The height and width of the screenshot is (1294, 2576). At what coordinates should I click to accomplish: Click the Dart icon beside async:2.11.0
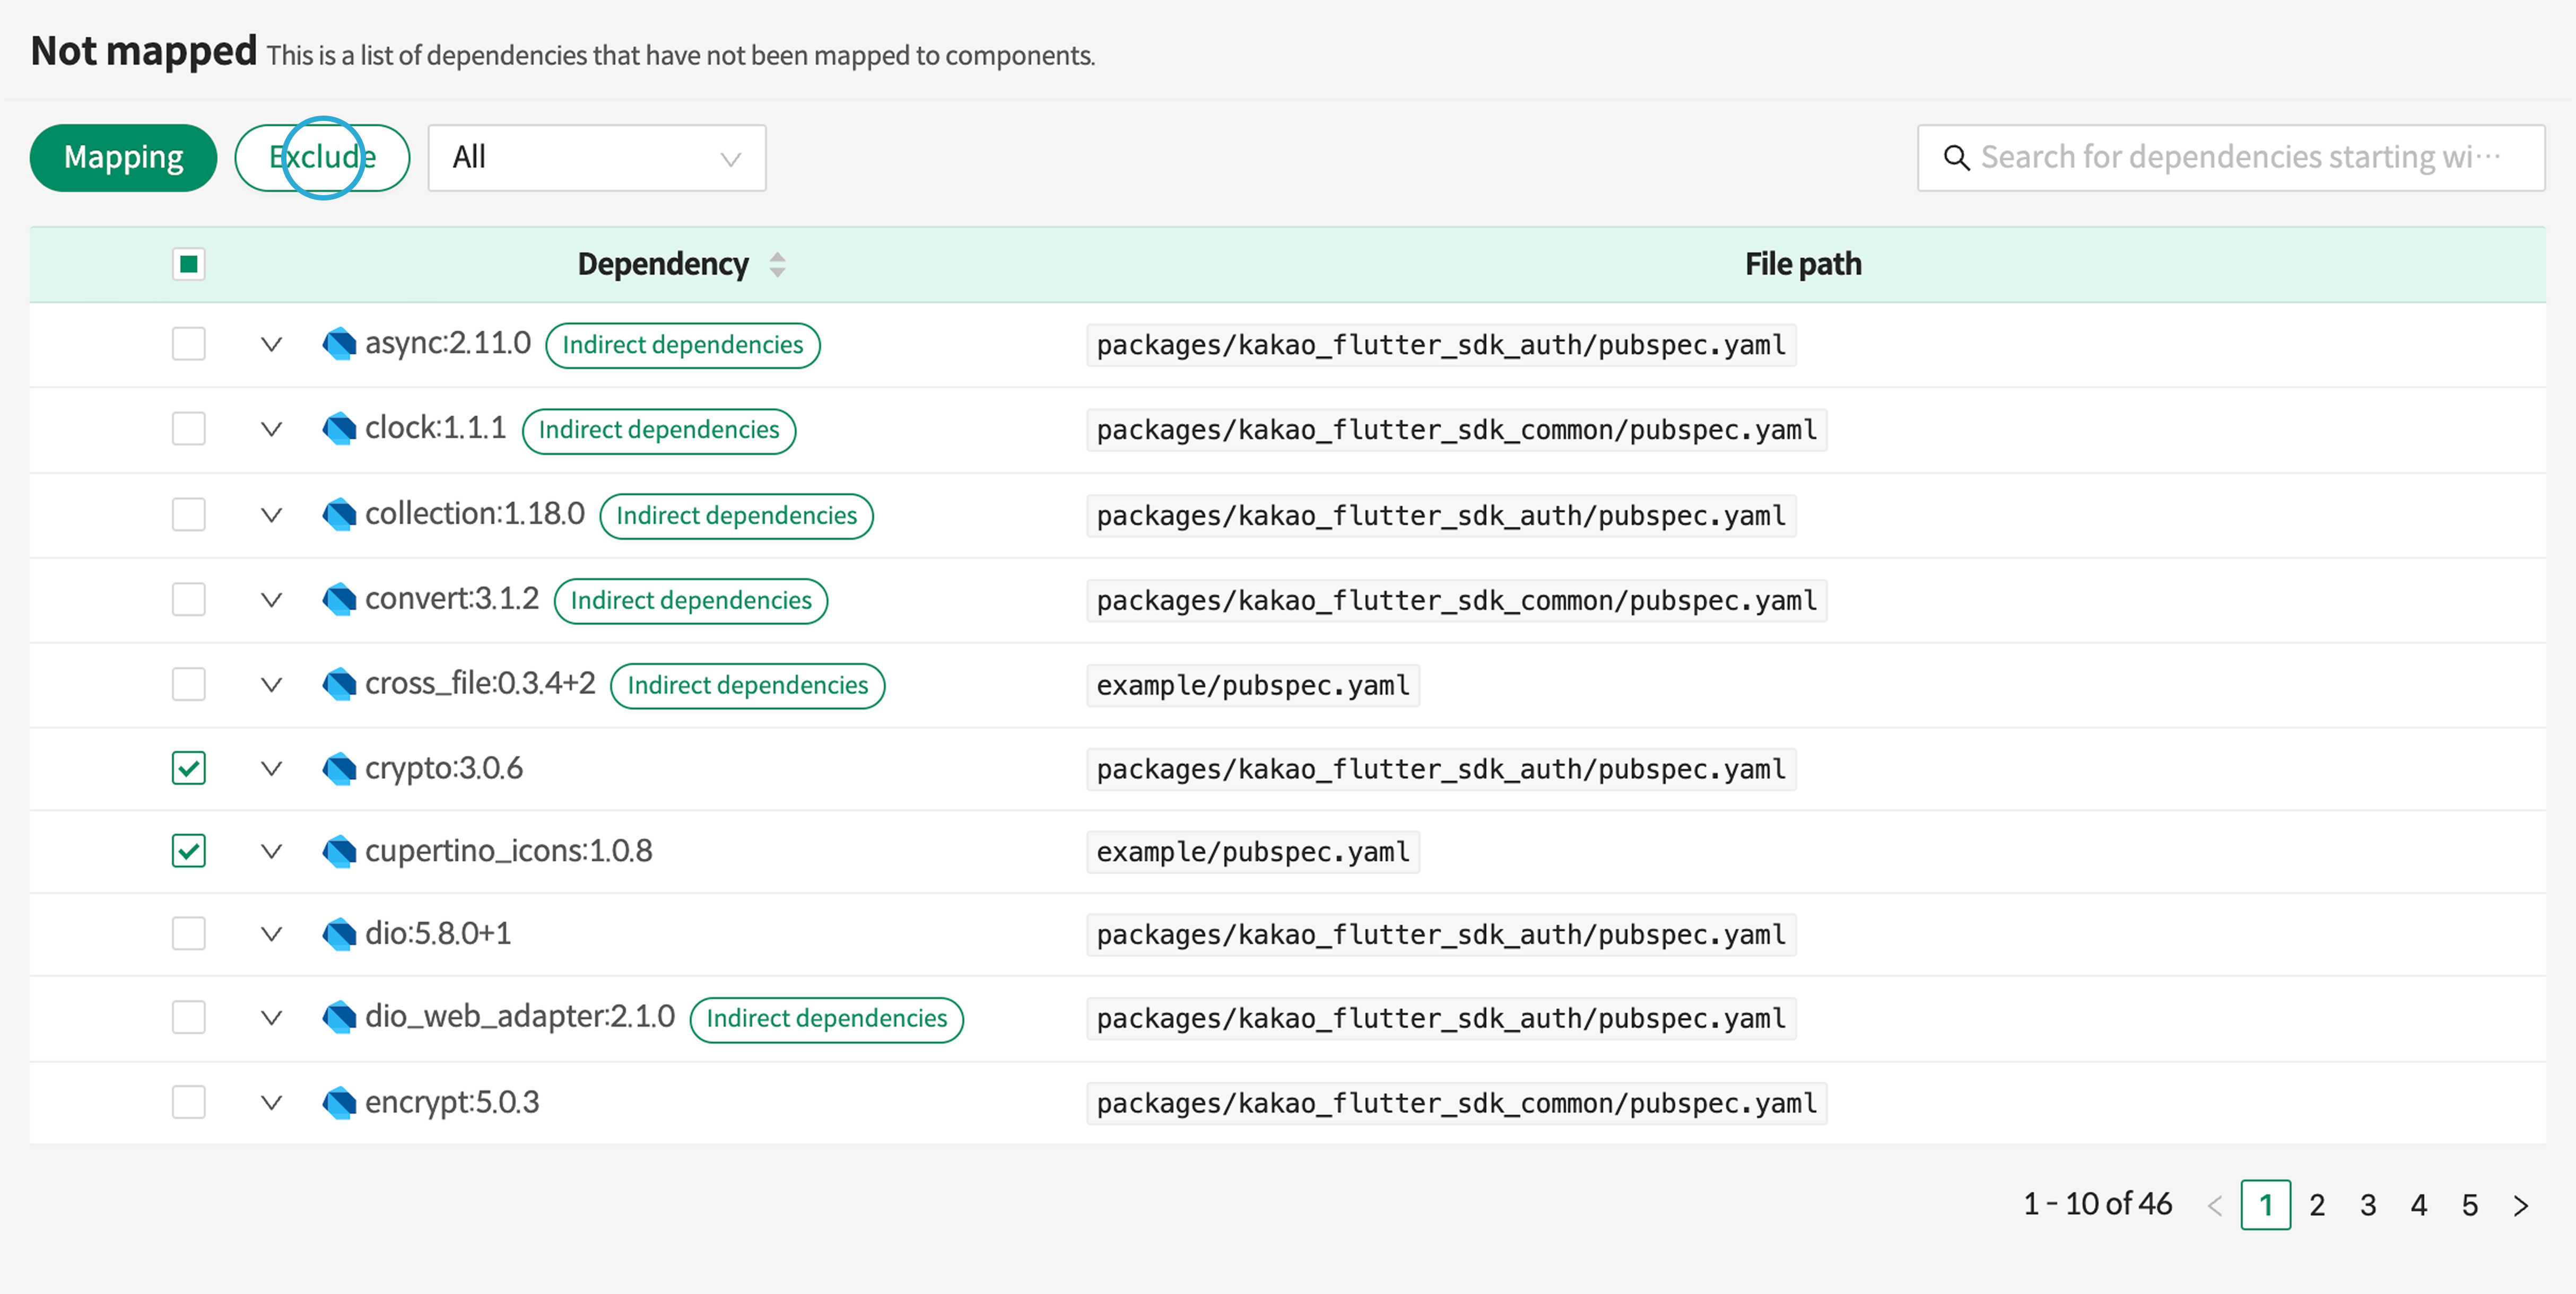[339, 344]
